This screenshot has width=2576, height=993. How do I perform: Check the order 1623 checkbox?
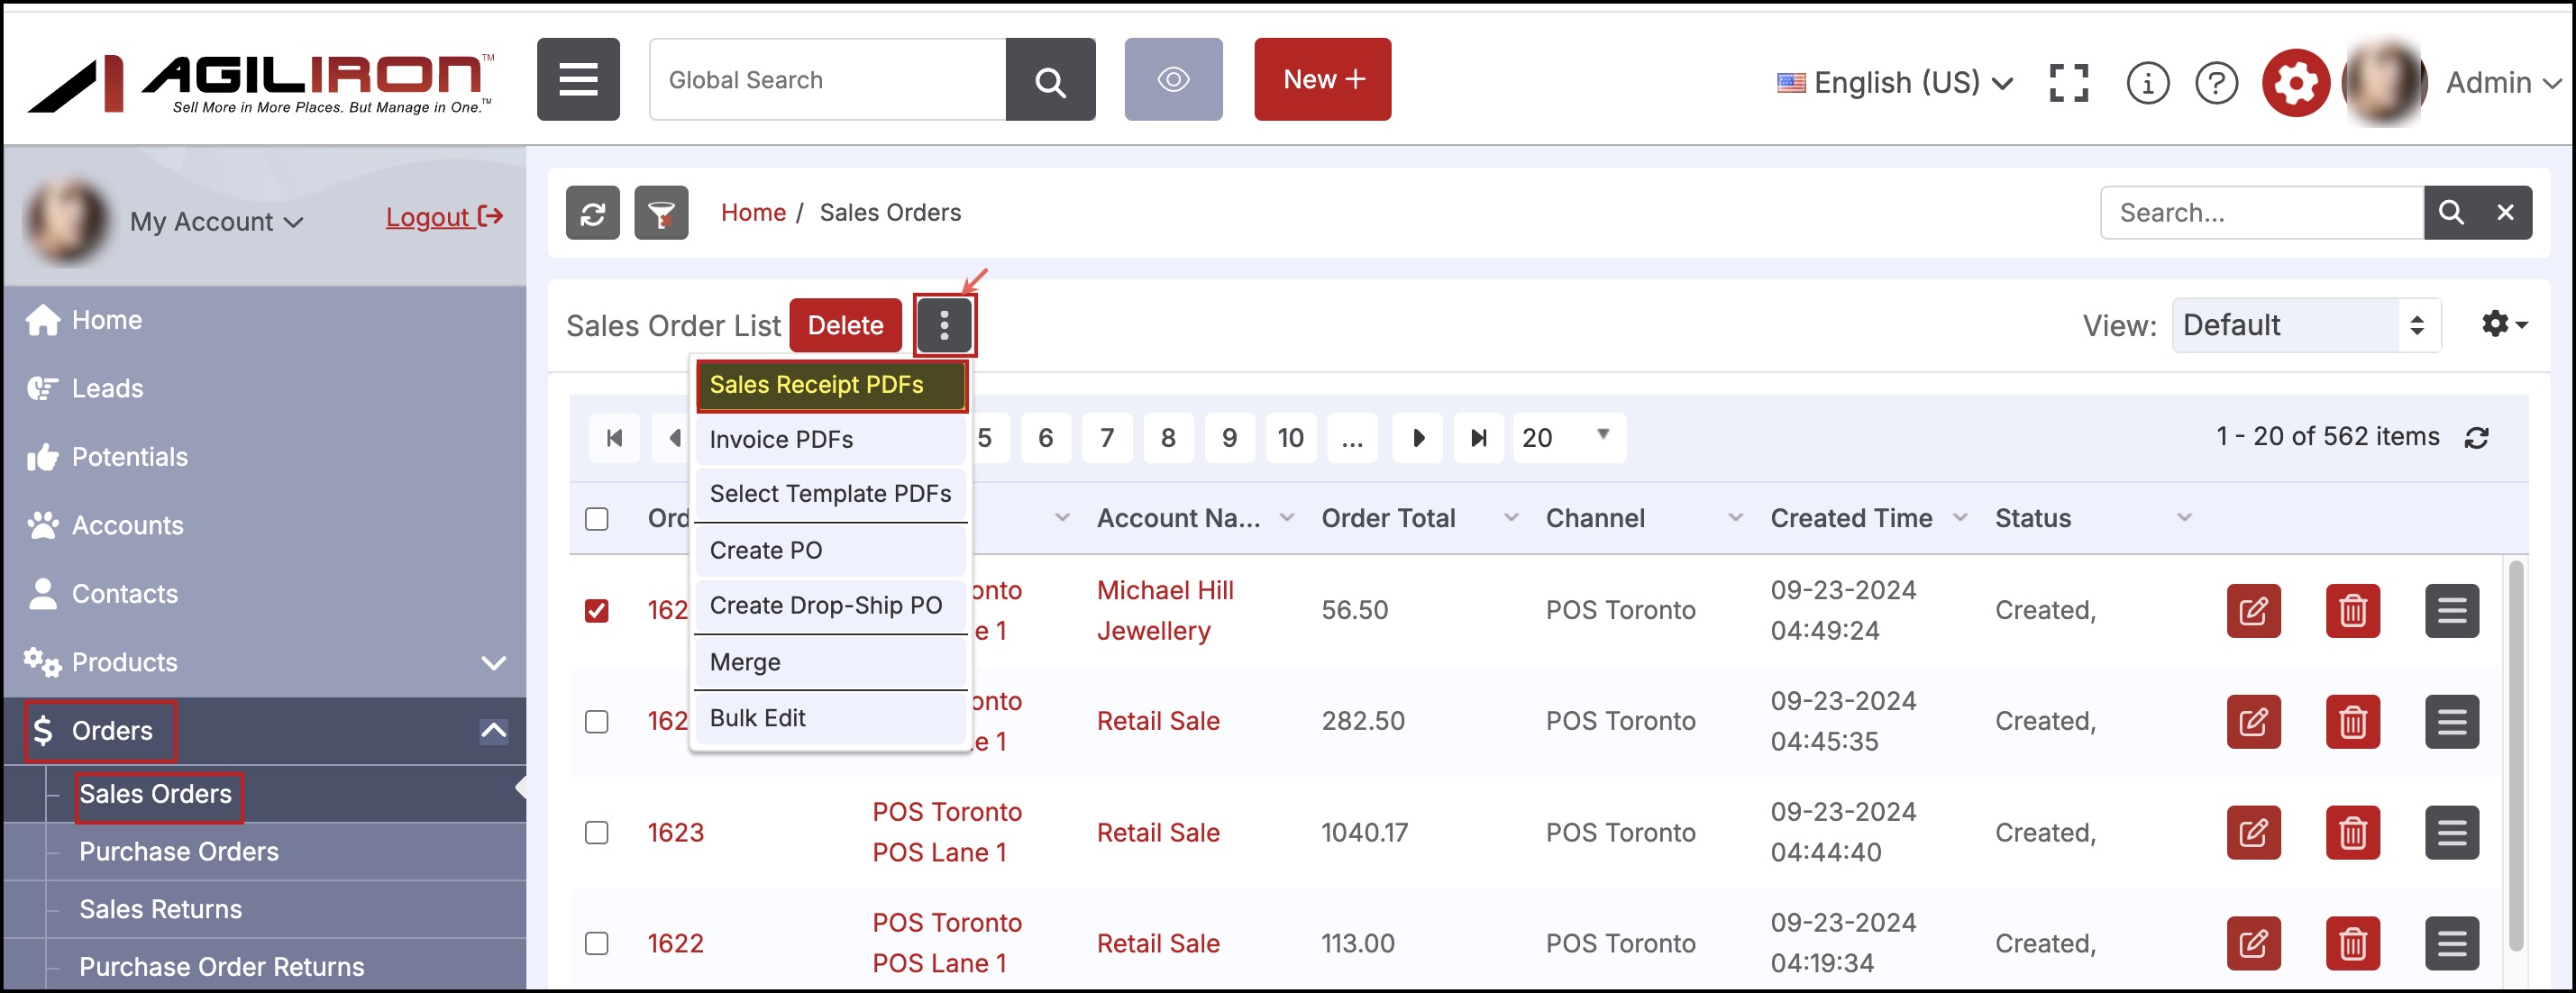[596, 833]
